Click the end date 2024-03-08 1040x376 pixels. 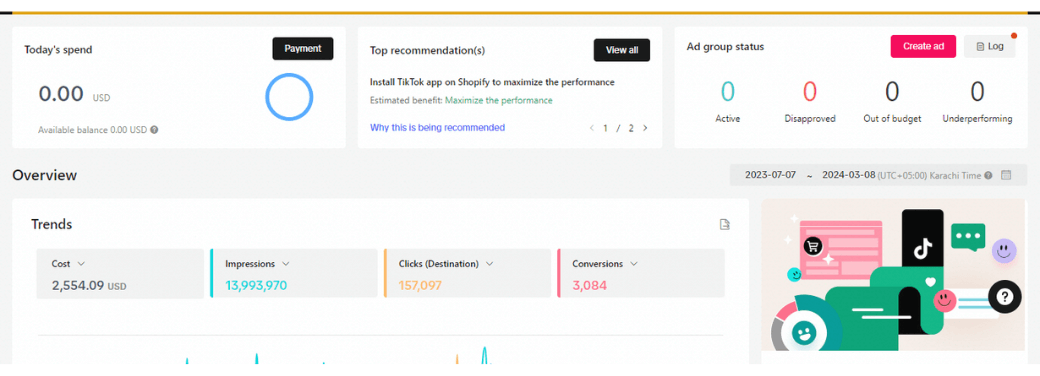848,175
